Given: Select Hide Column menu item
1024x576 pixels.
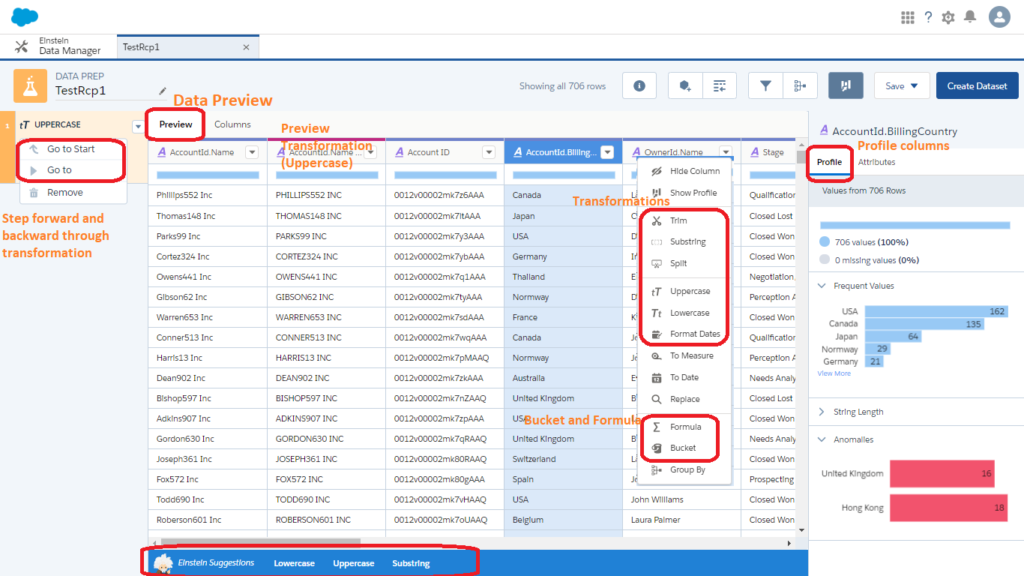Looking at the screenshot, I should point(685,171).
